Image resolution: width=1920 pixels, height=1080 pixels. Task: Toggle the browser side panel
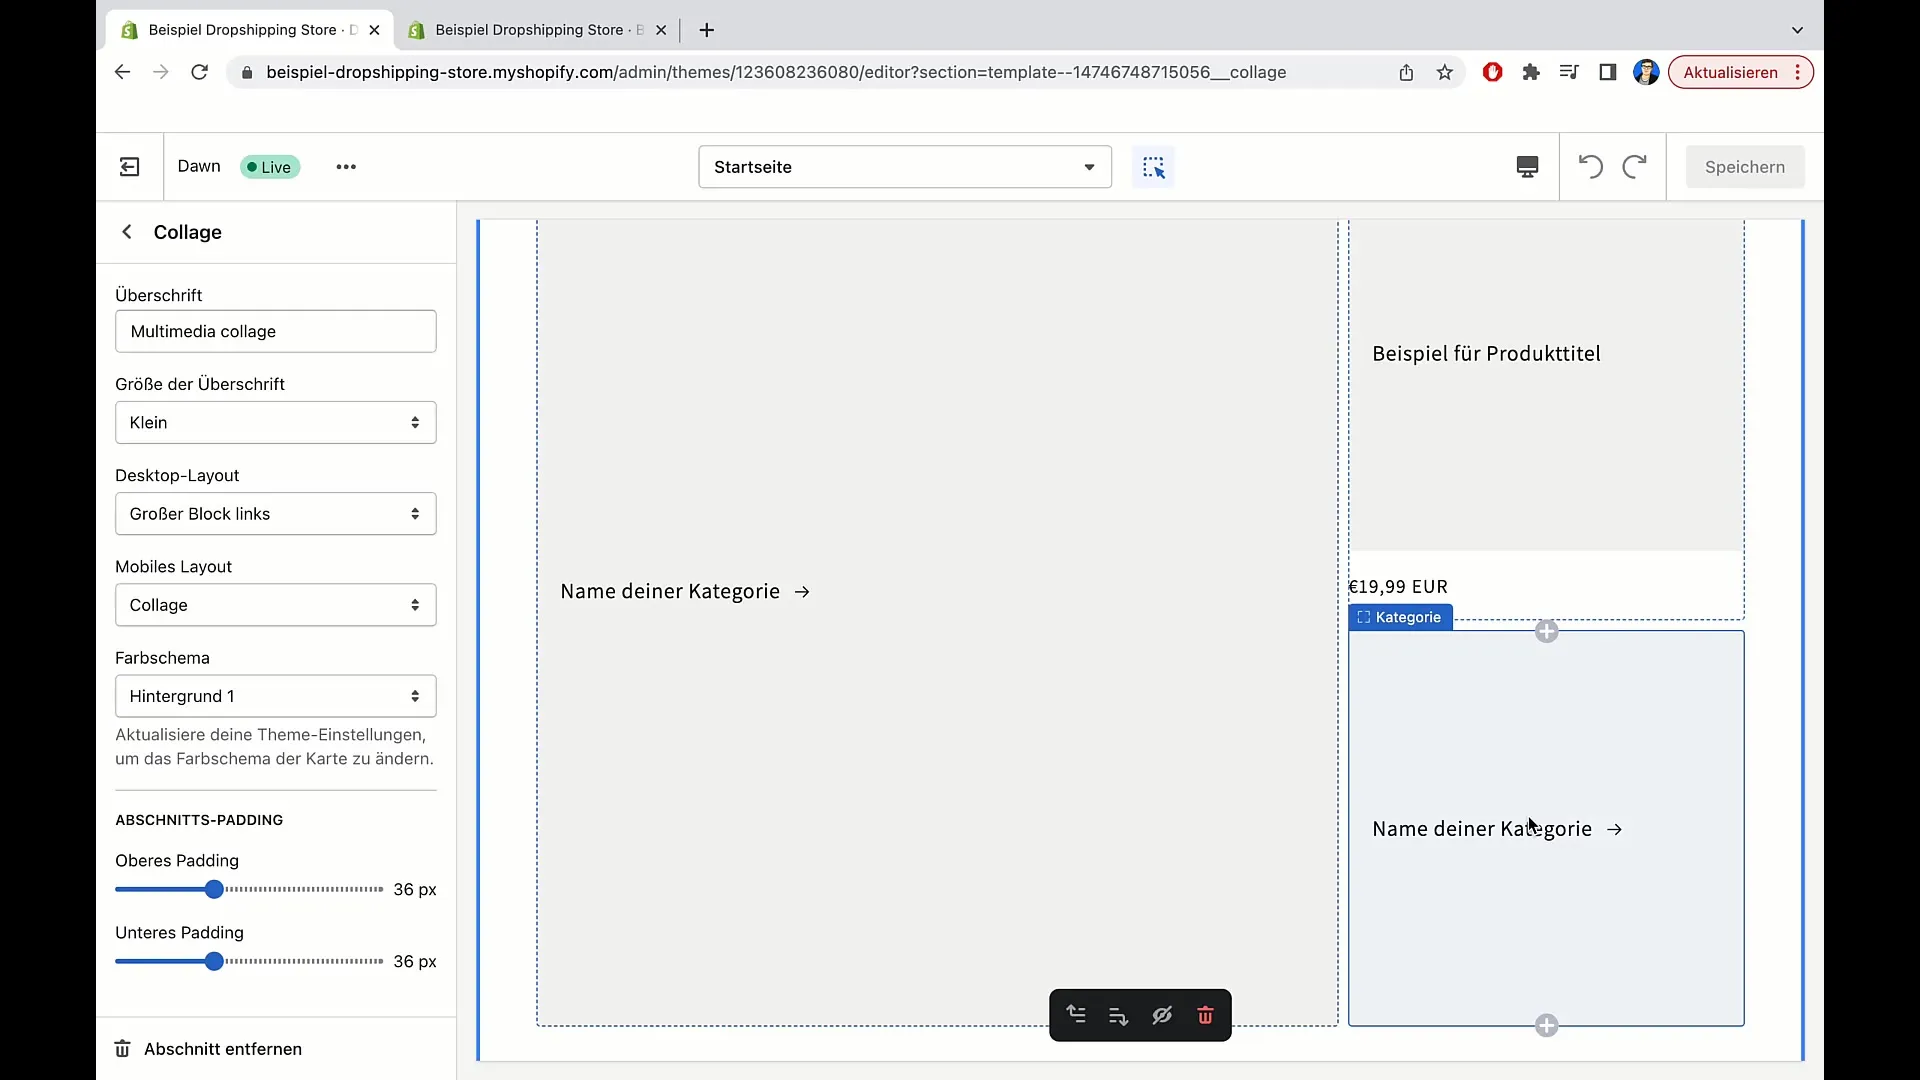pyautogui.click(x=1607, y=72)
